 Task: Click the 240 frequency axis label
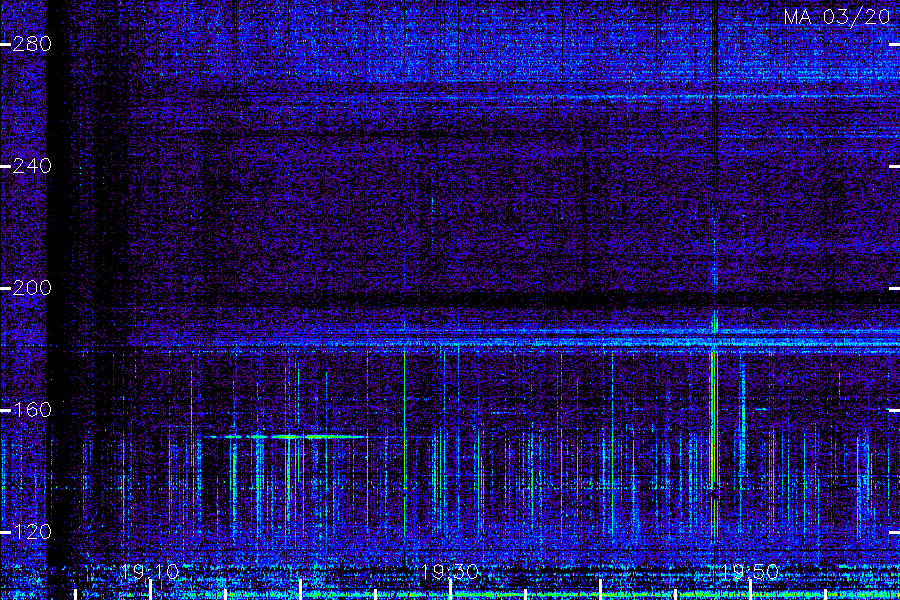32,167
